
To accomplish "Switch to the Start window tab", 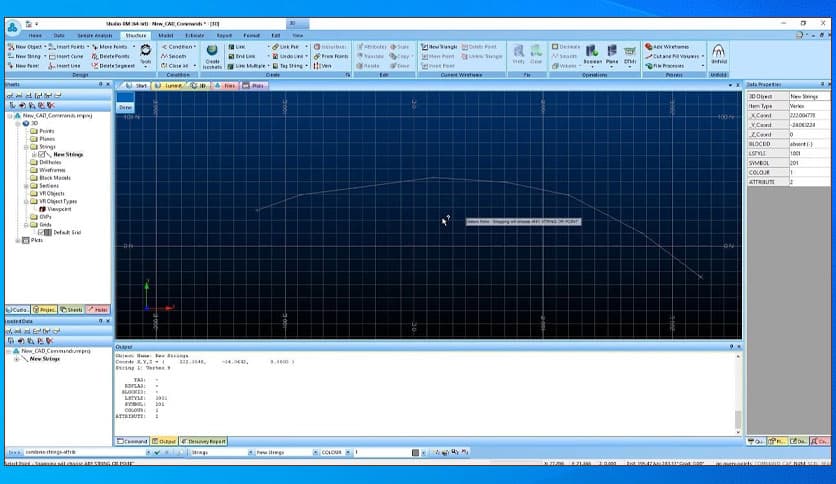I will pyautogui.click(x=136, y=86).
